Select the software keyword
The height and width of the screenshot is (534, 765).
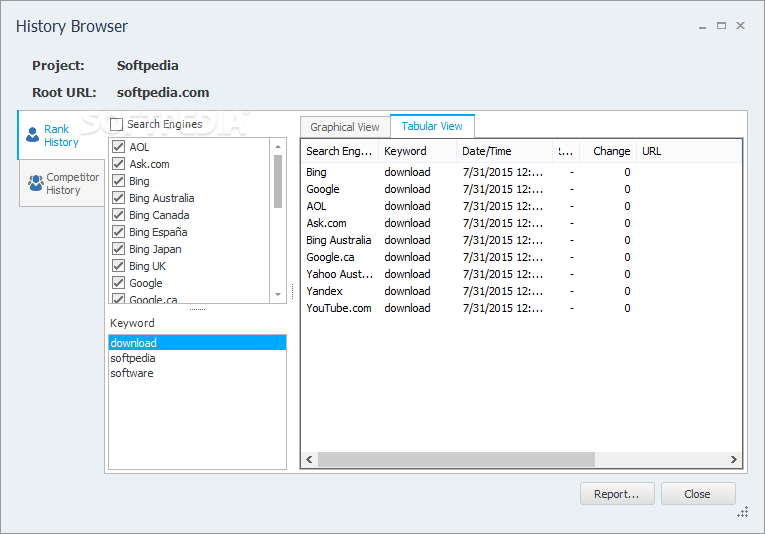coord(197,373)
